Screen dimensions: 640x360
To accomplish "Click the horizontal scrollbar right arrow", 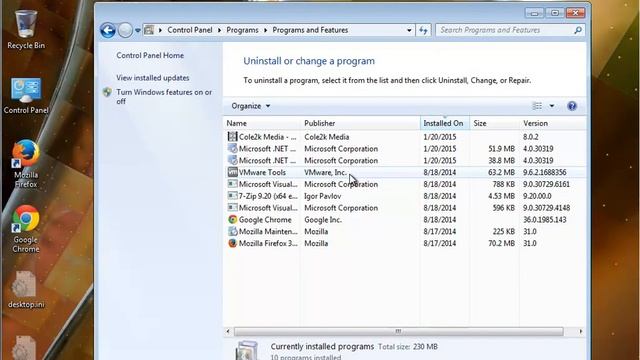I will [581, 331].
